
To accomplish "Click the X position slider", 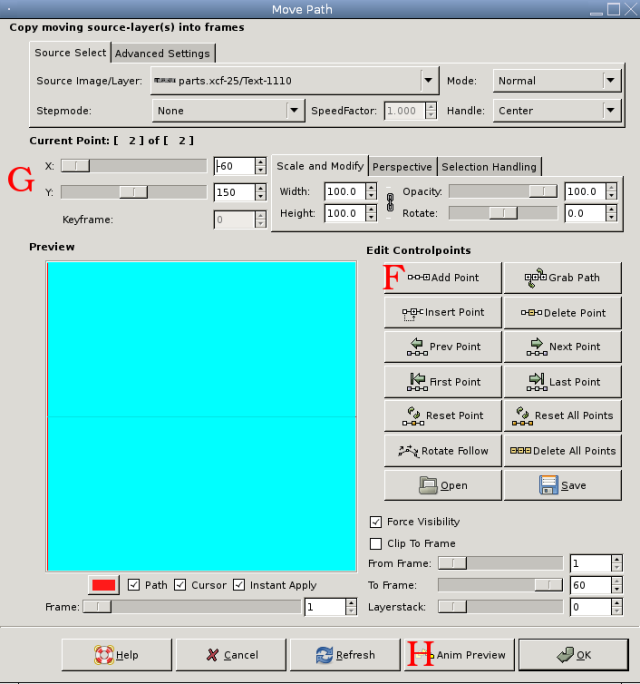I will 134,166.
